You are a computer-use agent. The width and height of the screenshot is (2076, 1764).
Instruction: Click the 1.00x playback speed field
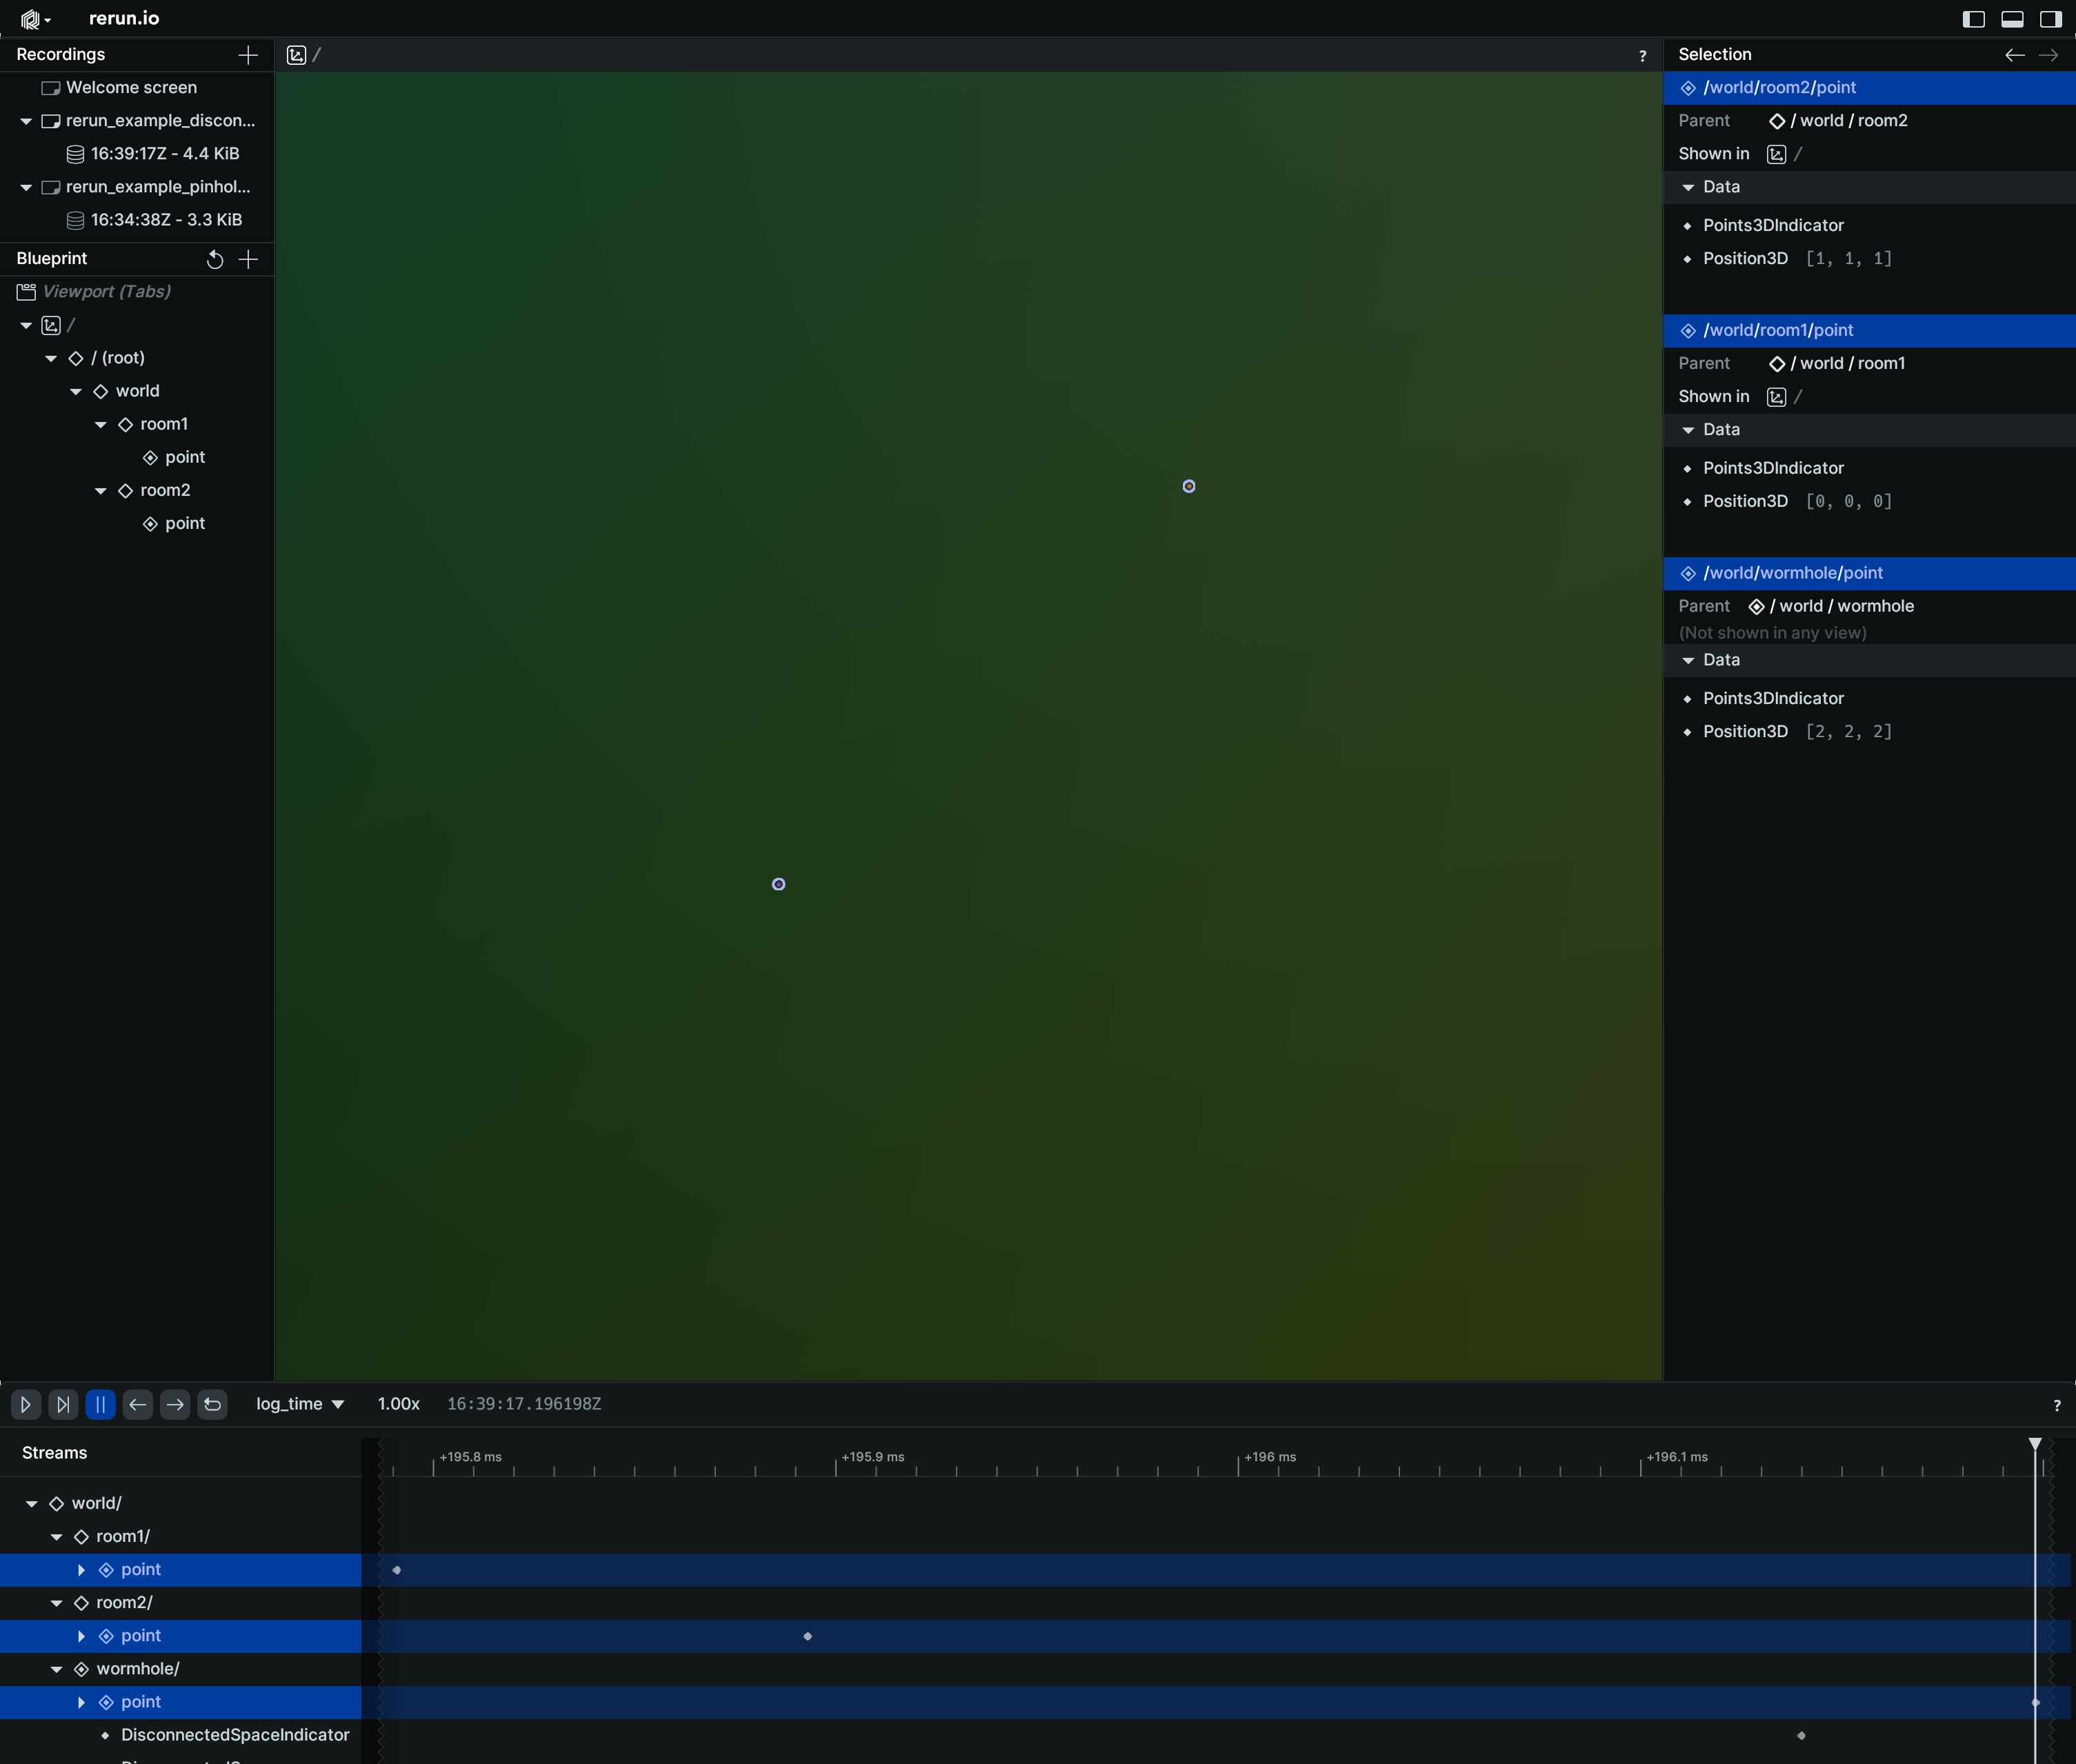(398, 1405)
